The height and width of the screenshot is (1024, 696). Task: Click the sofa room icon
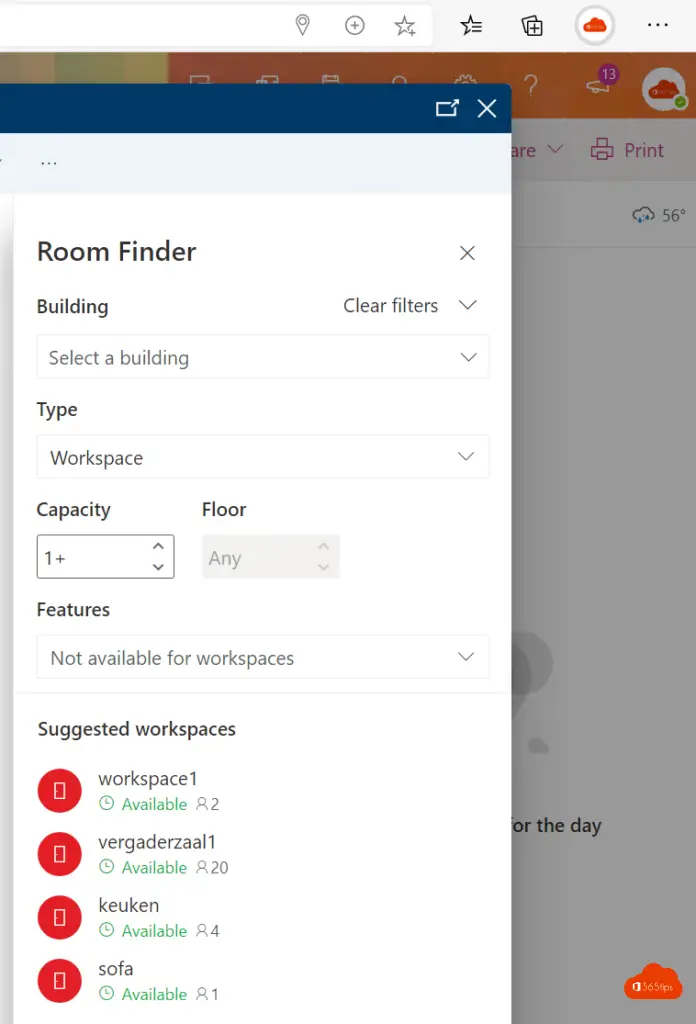[59, 980]
